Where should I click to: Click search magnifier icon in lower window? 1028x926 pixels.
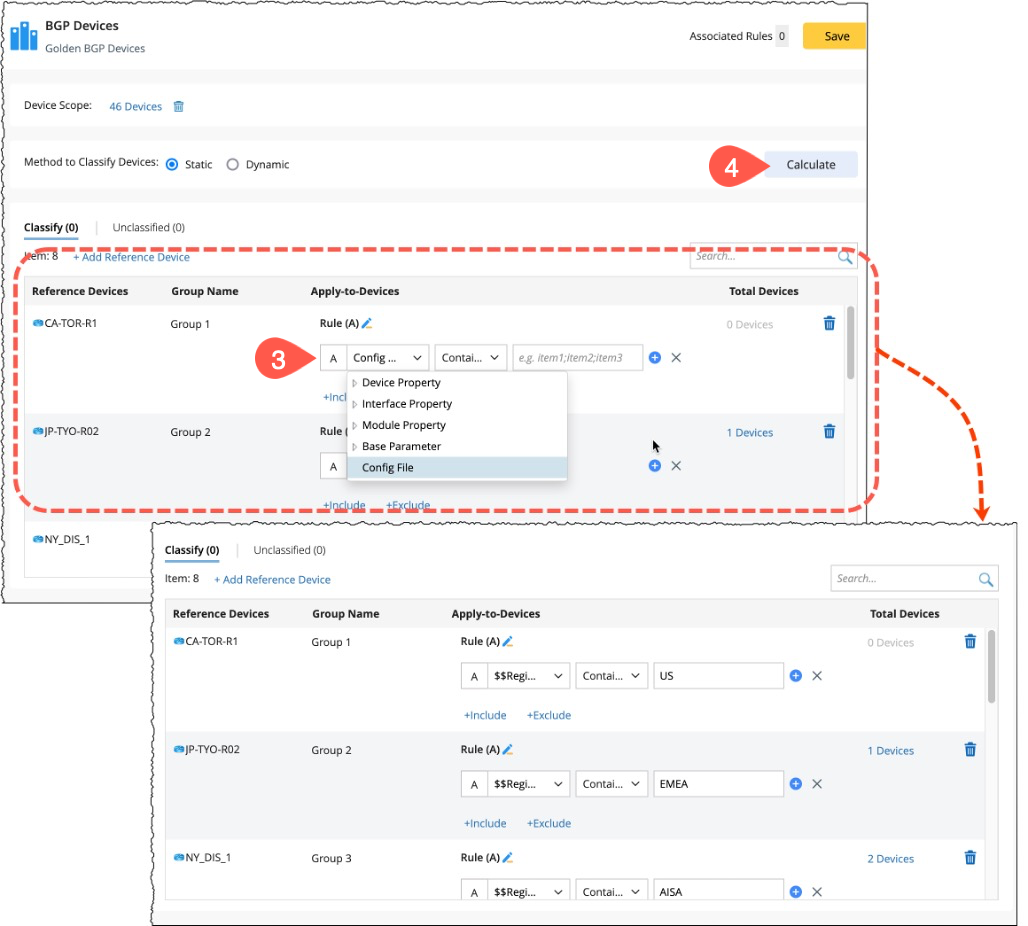985,579
